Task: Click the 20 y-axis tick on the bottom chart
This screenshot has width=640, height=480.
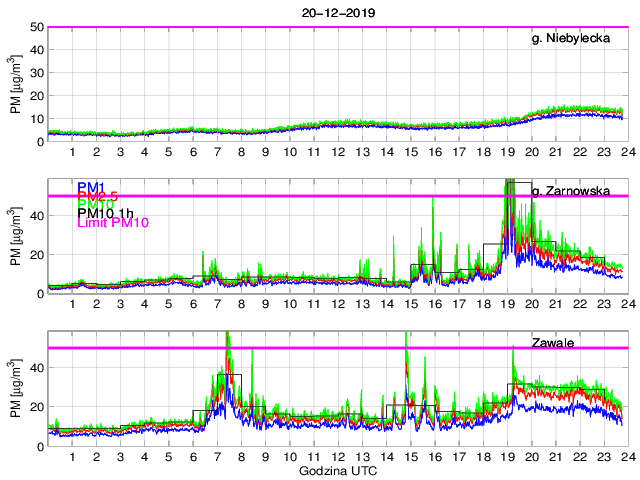Action: click(36, 406)
